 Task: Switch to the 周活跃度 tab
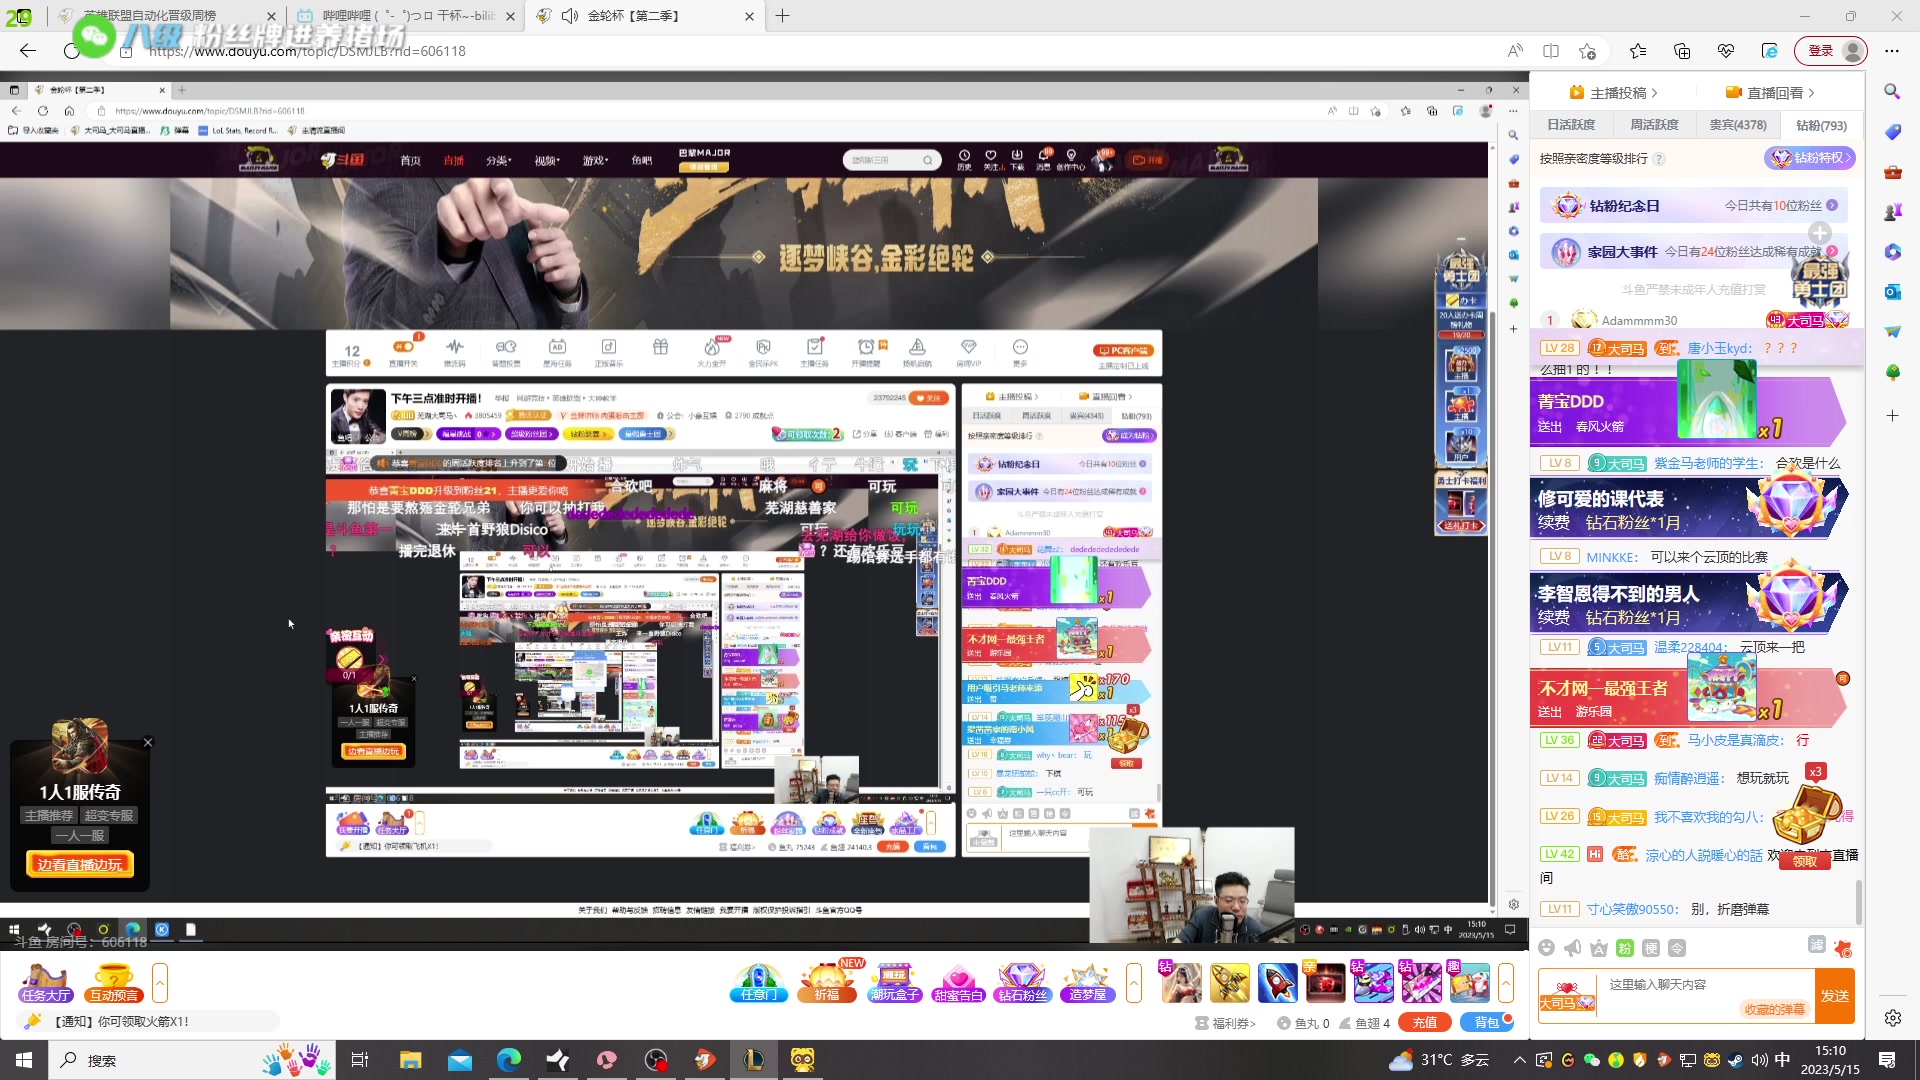coord(1654,125)
